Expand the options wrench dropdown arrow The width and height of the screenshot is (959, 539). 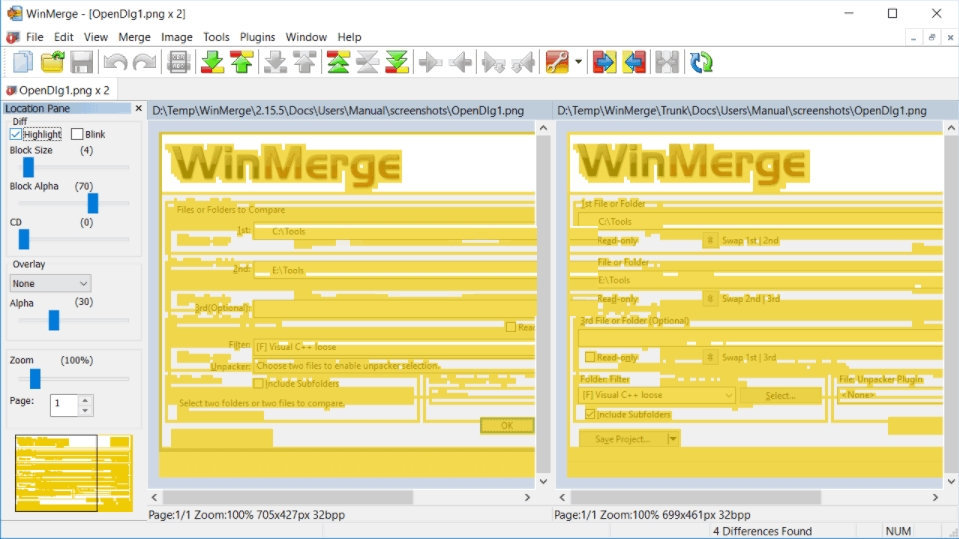click(x=578, y=62)
